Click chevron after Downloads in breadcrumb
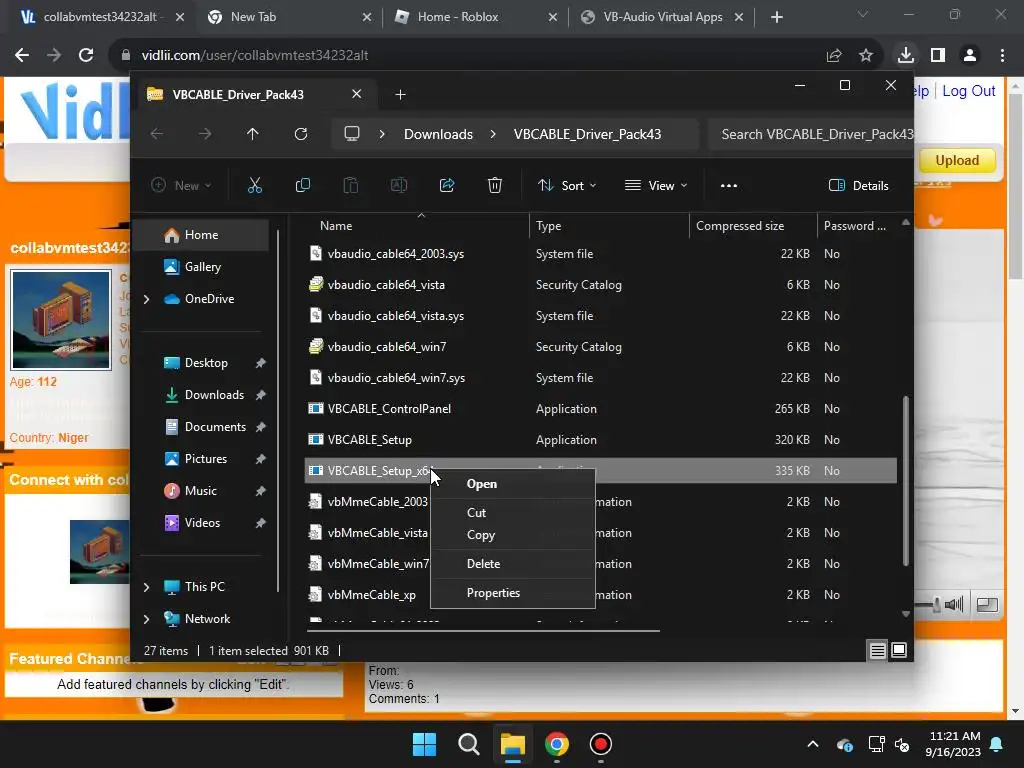Screen dimensions: 1024x768 [493, 134]
